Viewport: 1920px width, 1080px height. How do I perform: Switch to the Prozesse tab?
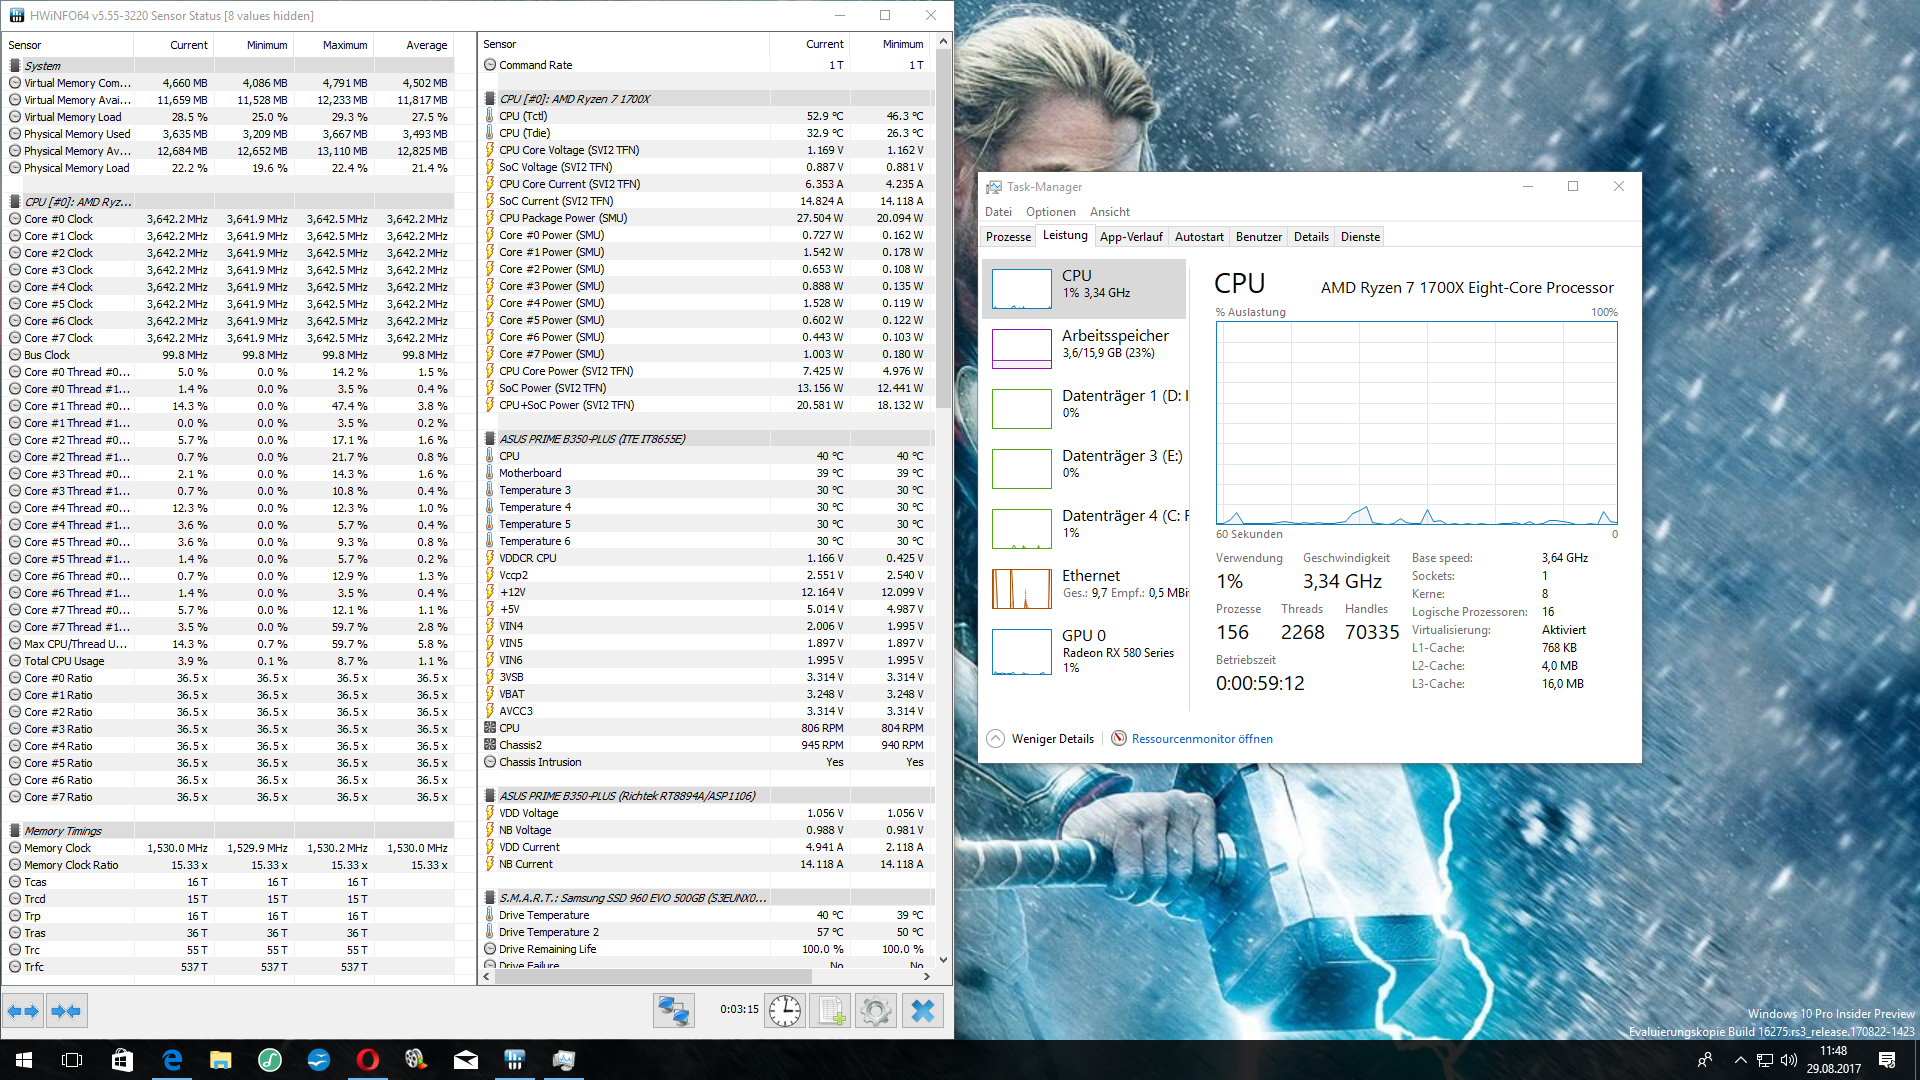[1008, 237]
